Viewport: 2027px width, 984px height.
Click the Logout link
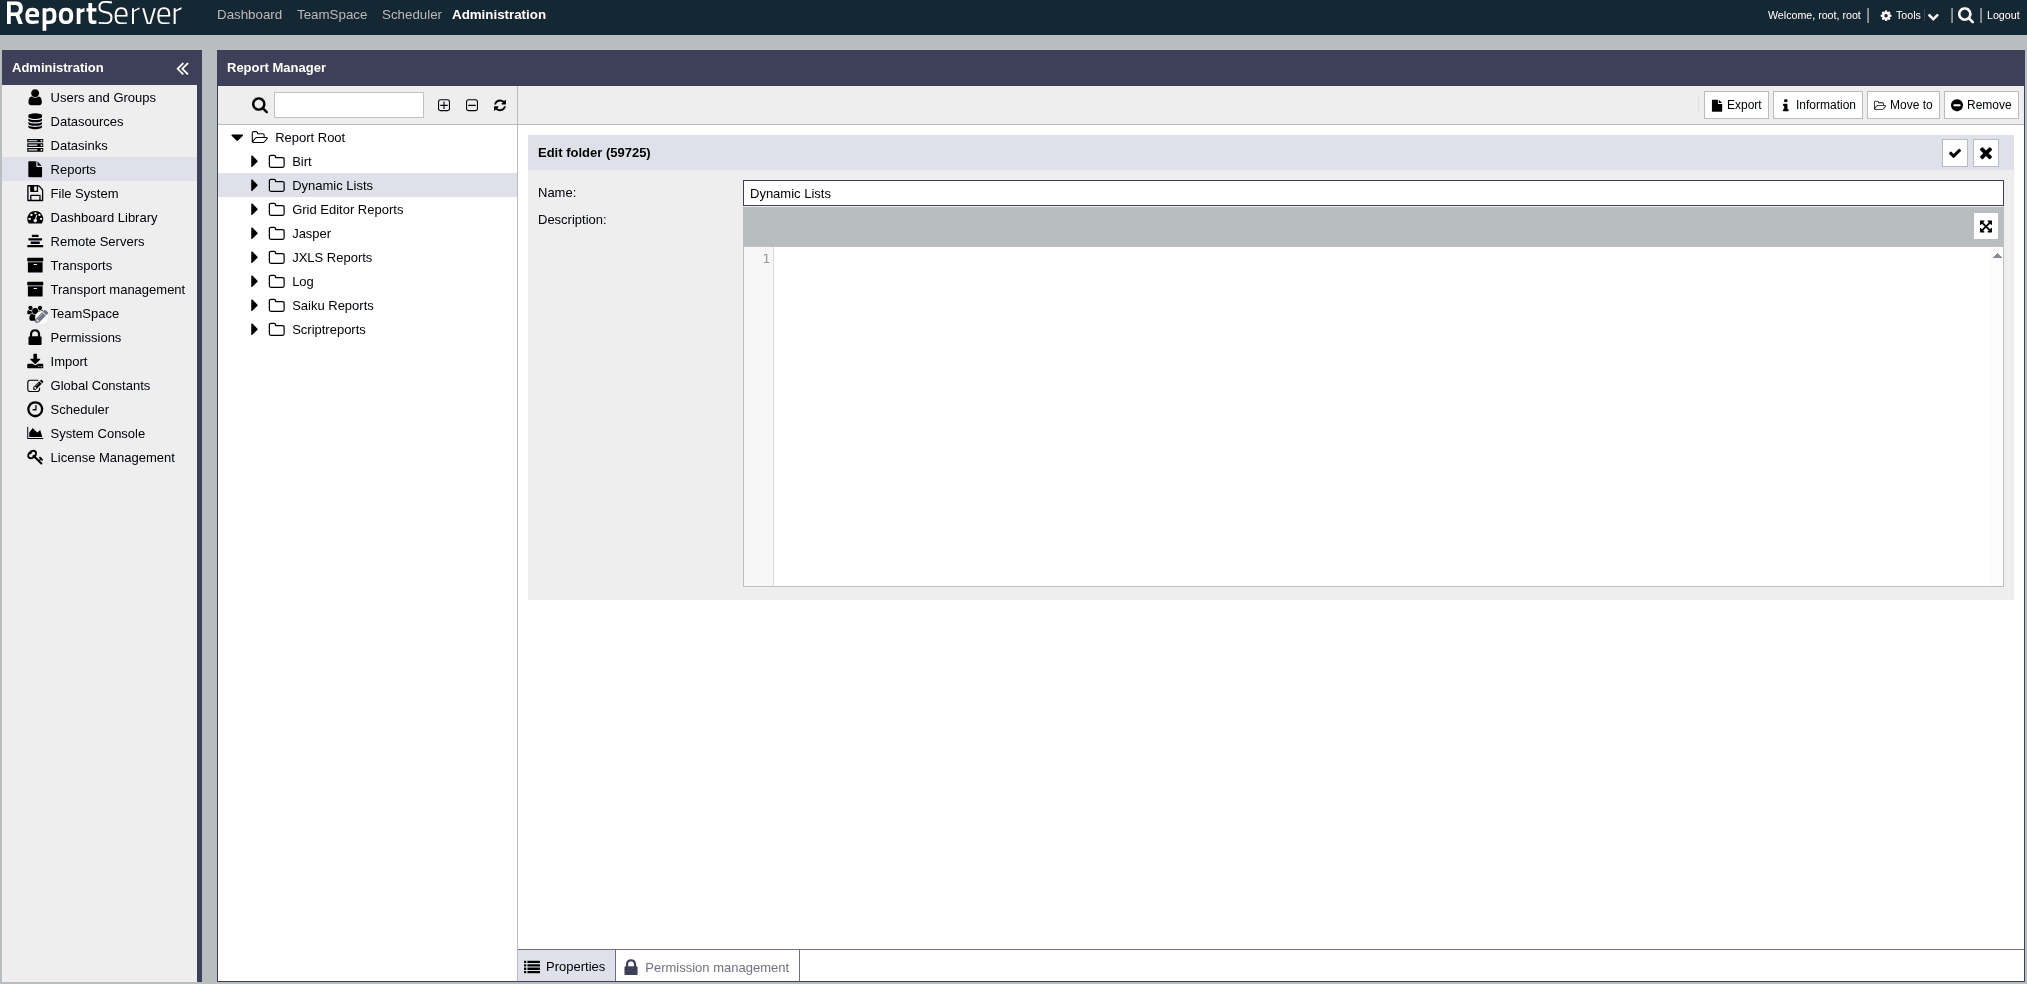2003,15
